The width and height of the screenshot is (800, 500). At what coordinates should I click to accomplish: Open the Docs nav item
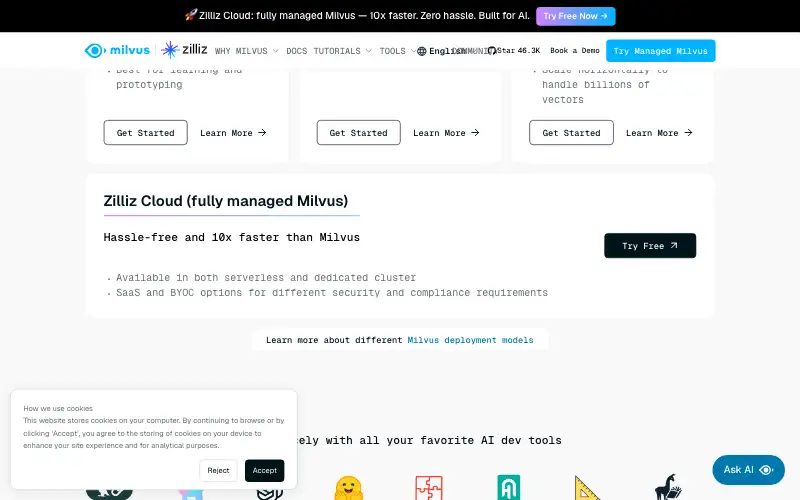pos(296,51)
